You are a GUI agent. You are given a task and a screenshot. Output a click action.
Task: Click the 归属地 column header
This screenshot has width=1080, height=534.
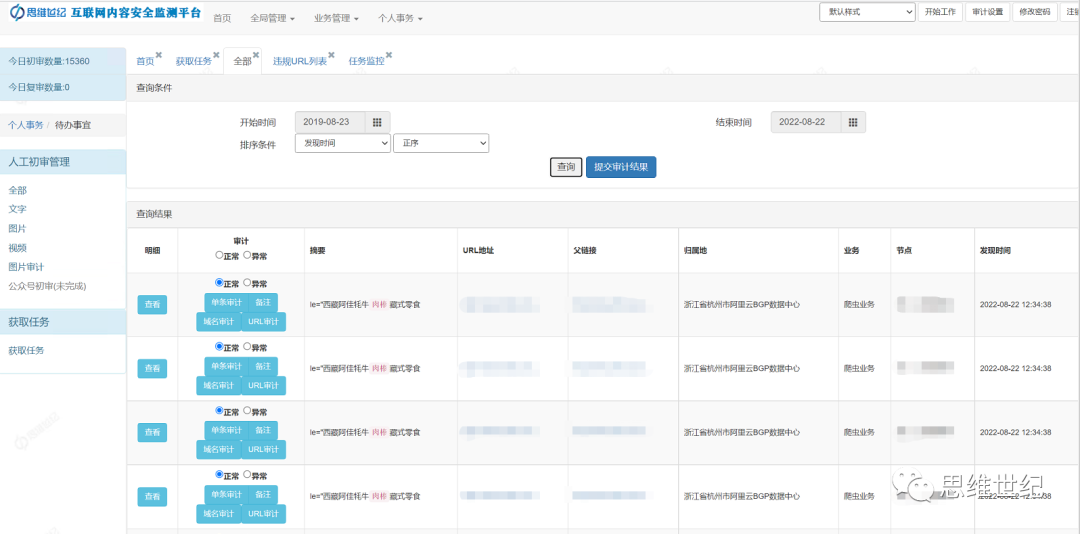tap(695, 250)
